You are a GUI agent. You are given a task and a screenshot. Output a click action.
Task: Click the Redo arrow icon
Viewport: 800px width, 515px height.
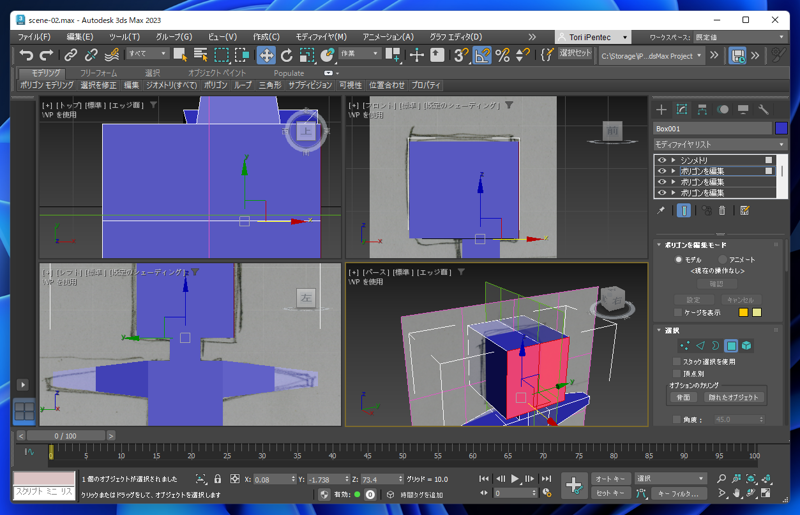coord(46,55)
